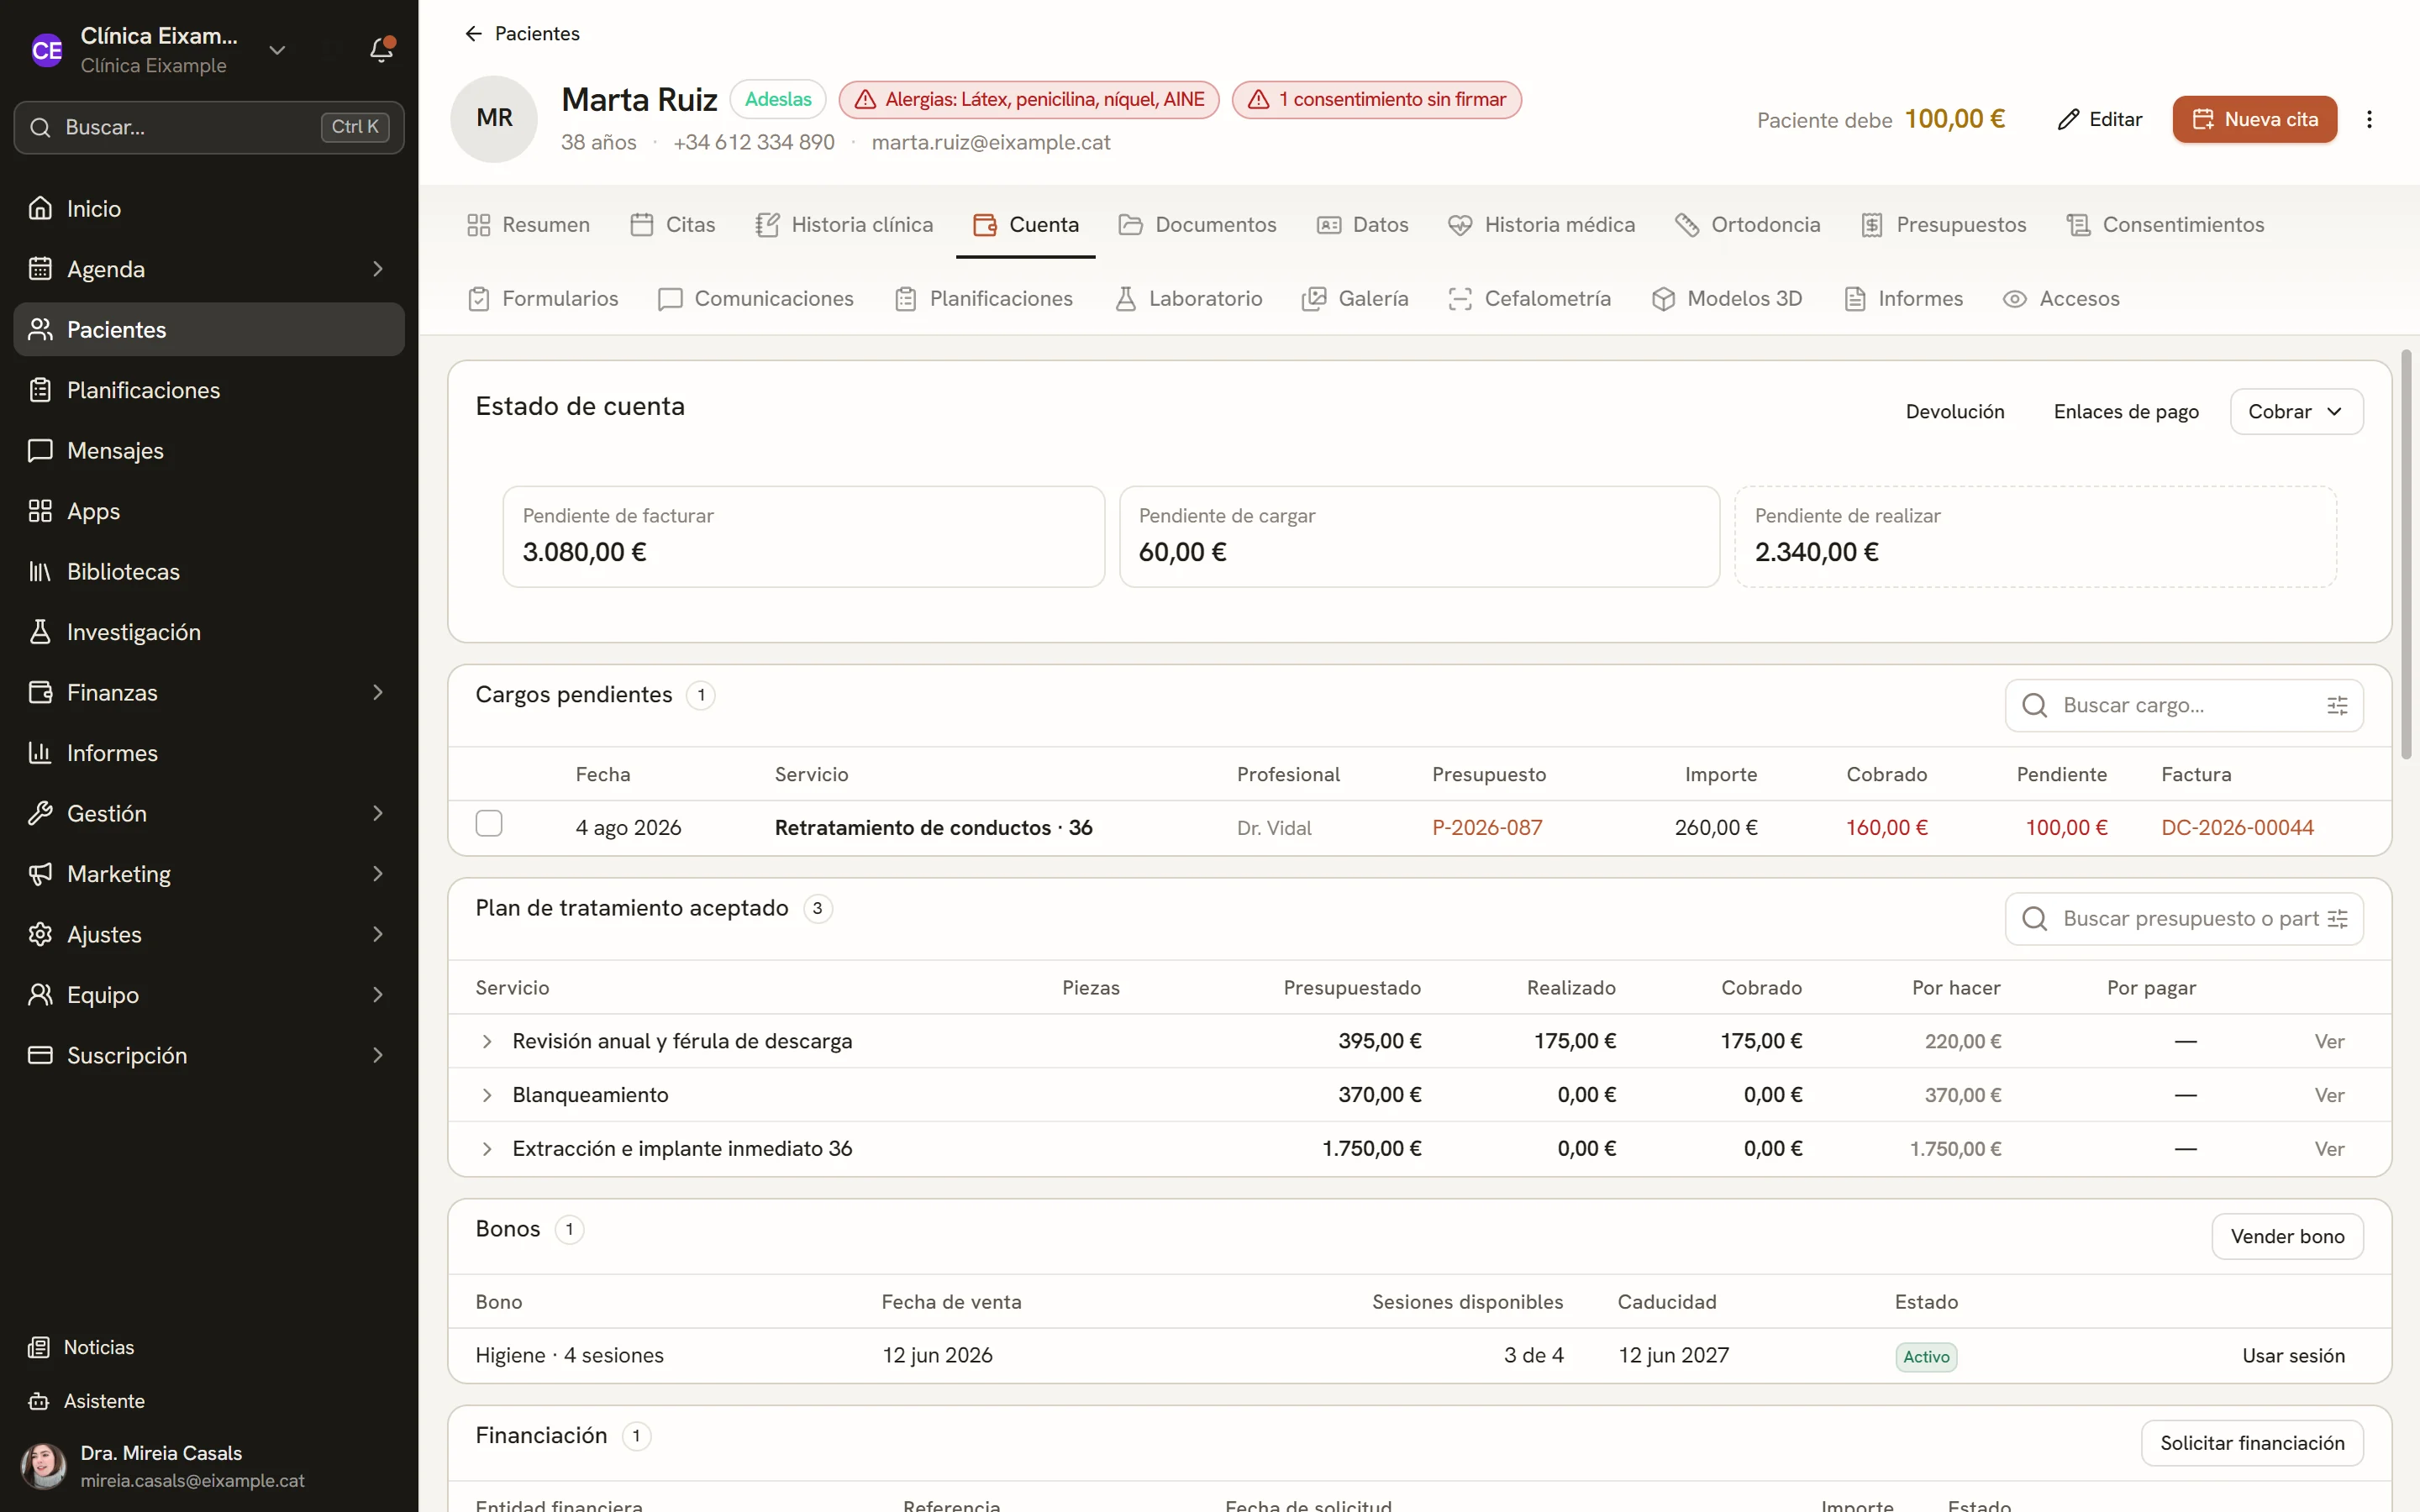Open the Cobrar dropdown
Image resolution: width=2420 pixels, height=1512 pixels.
coord(2296,412)
